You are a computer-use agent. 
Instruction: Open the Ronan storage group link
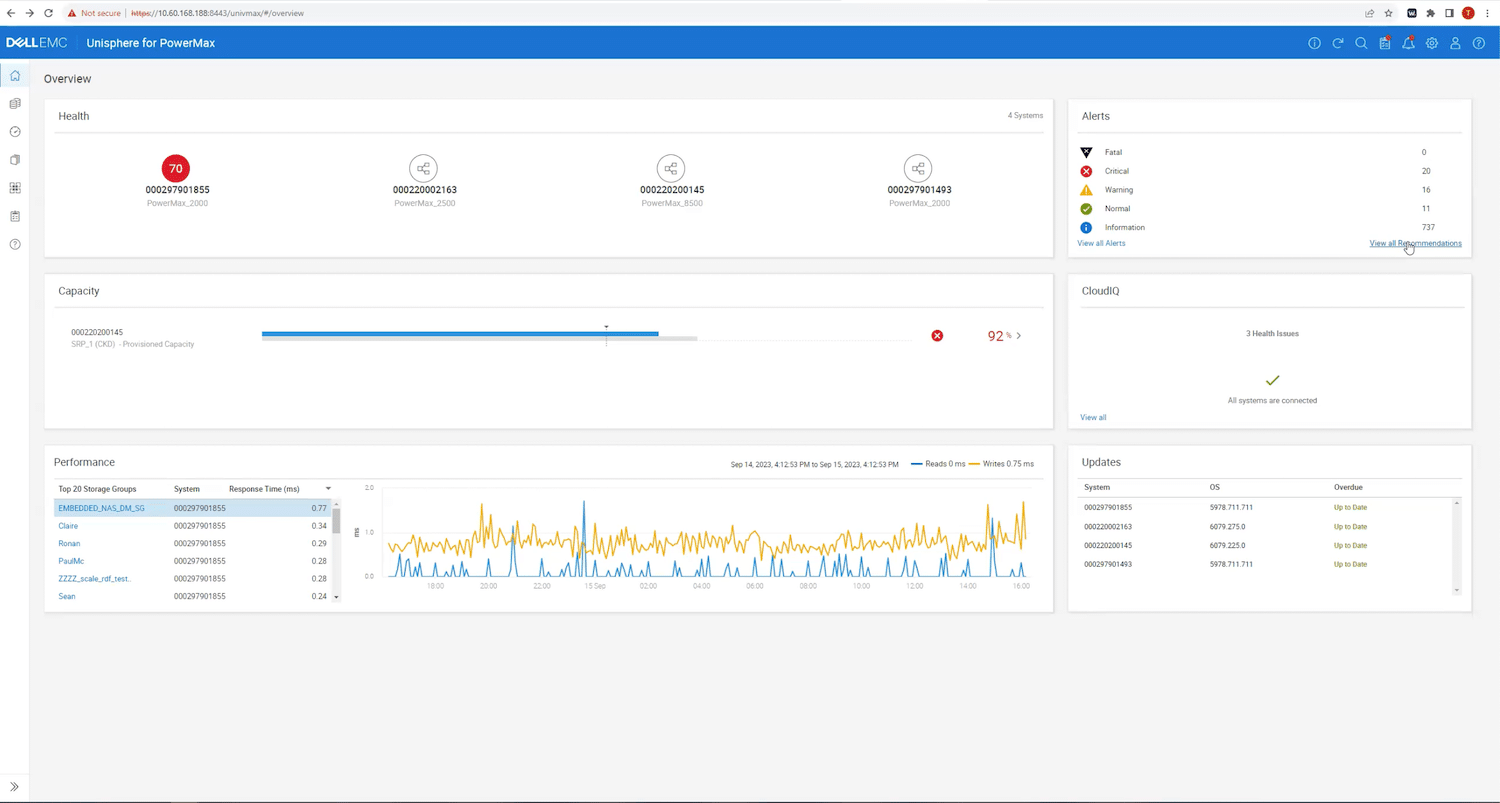pyautogui.click(x=69, y=543)
